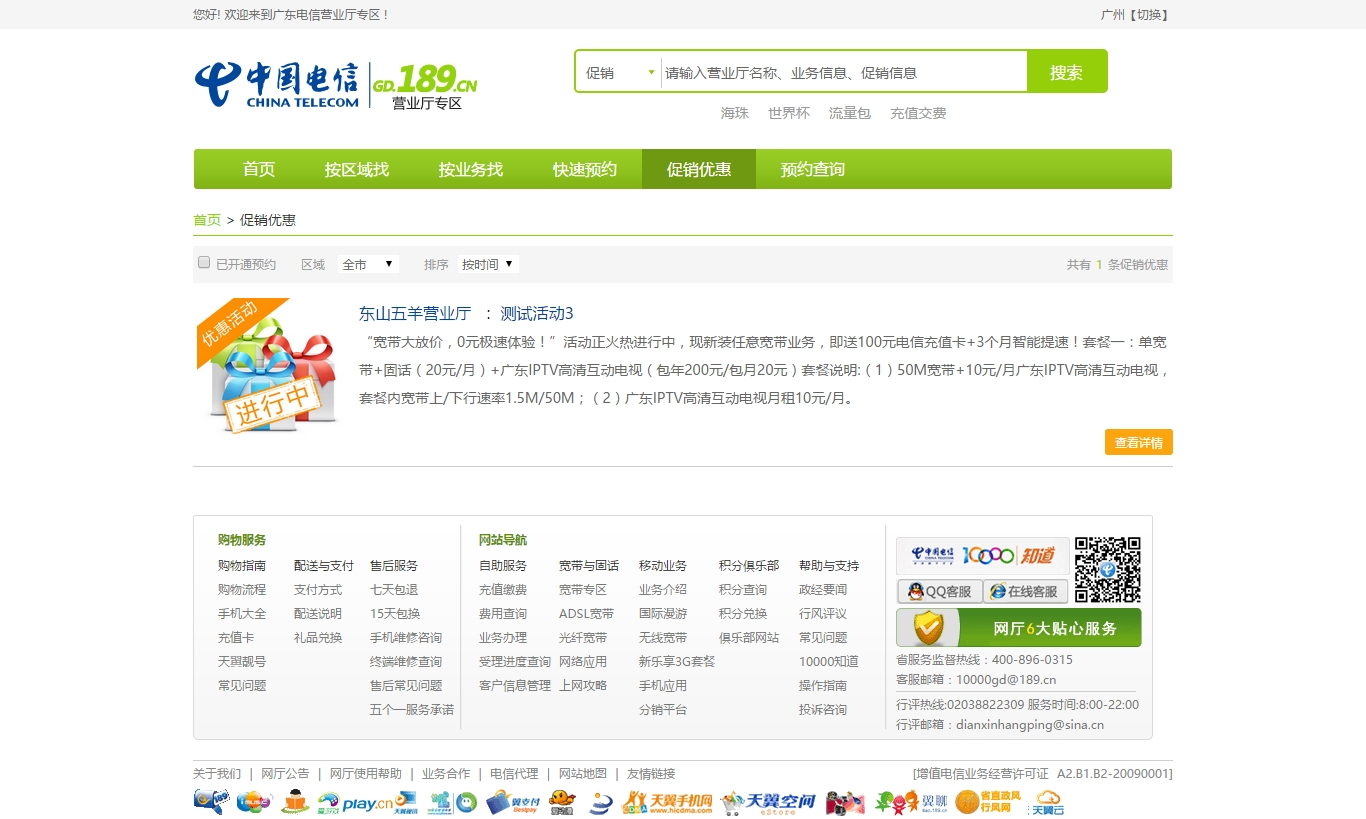
Task: Click 电信代理 bottom link
Action: click(x=514, y=774)
